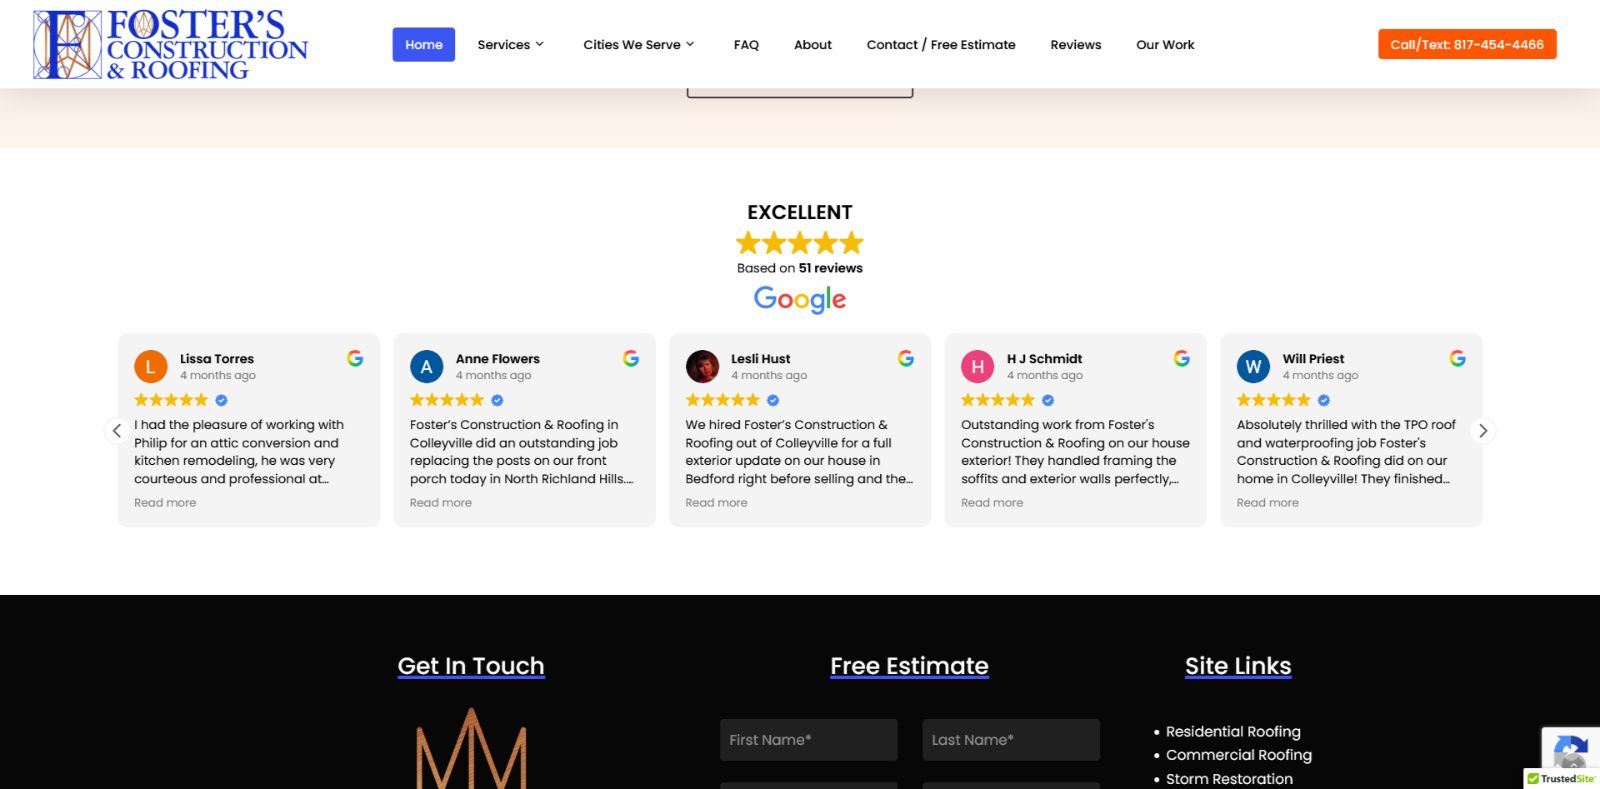Click reviewer name H J Schmidt
Screen dimensions: 1600x789
click(1045, 359)
